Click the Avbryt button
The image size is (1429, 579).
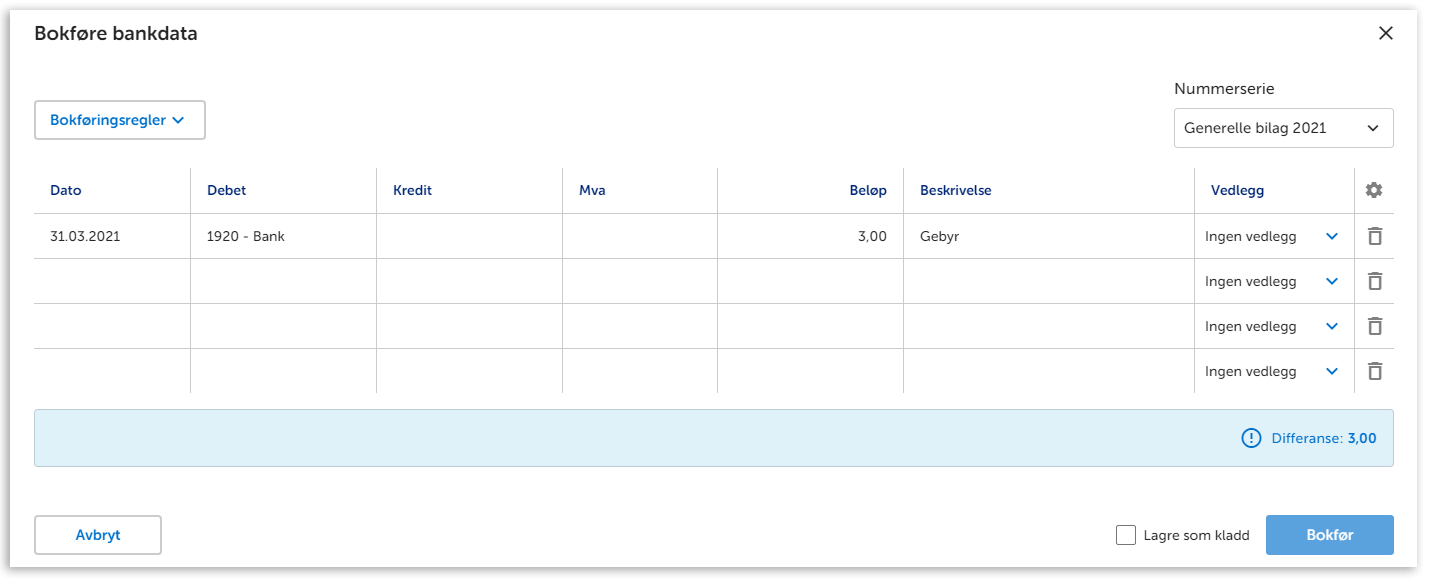click(x=98, y=535)
